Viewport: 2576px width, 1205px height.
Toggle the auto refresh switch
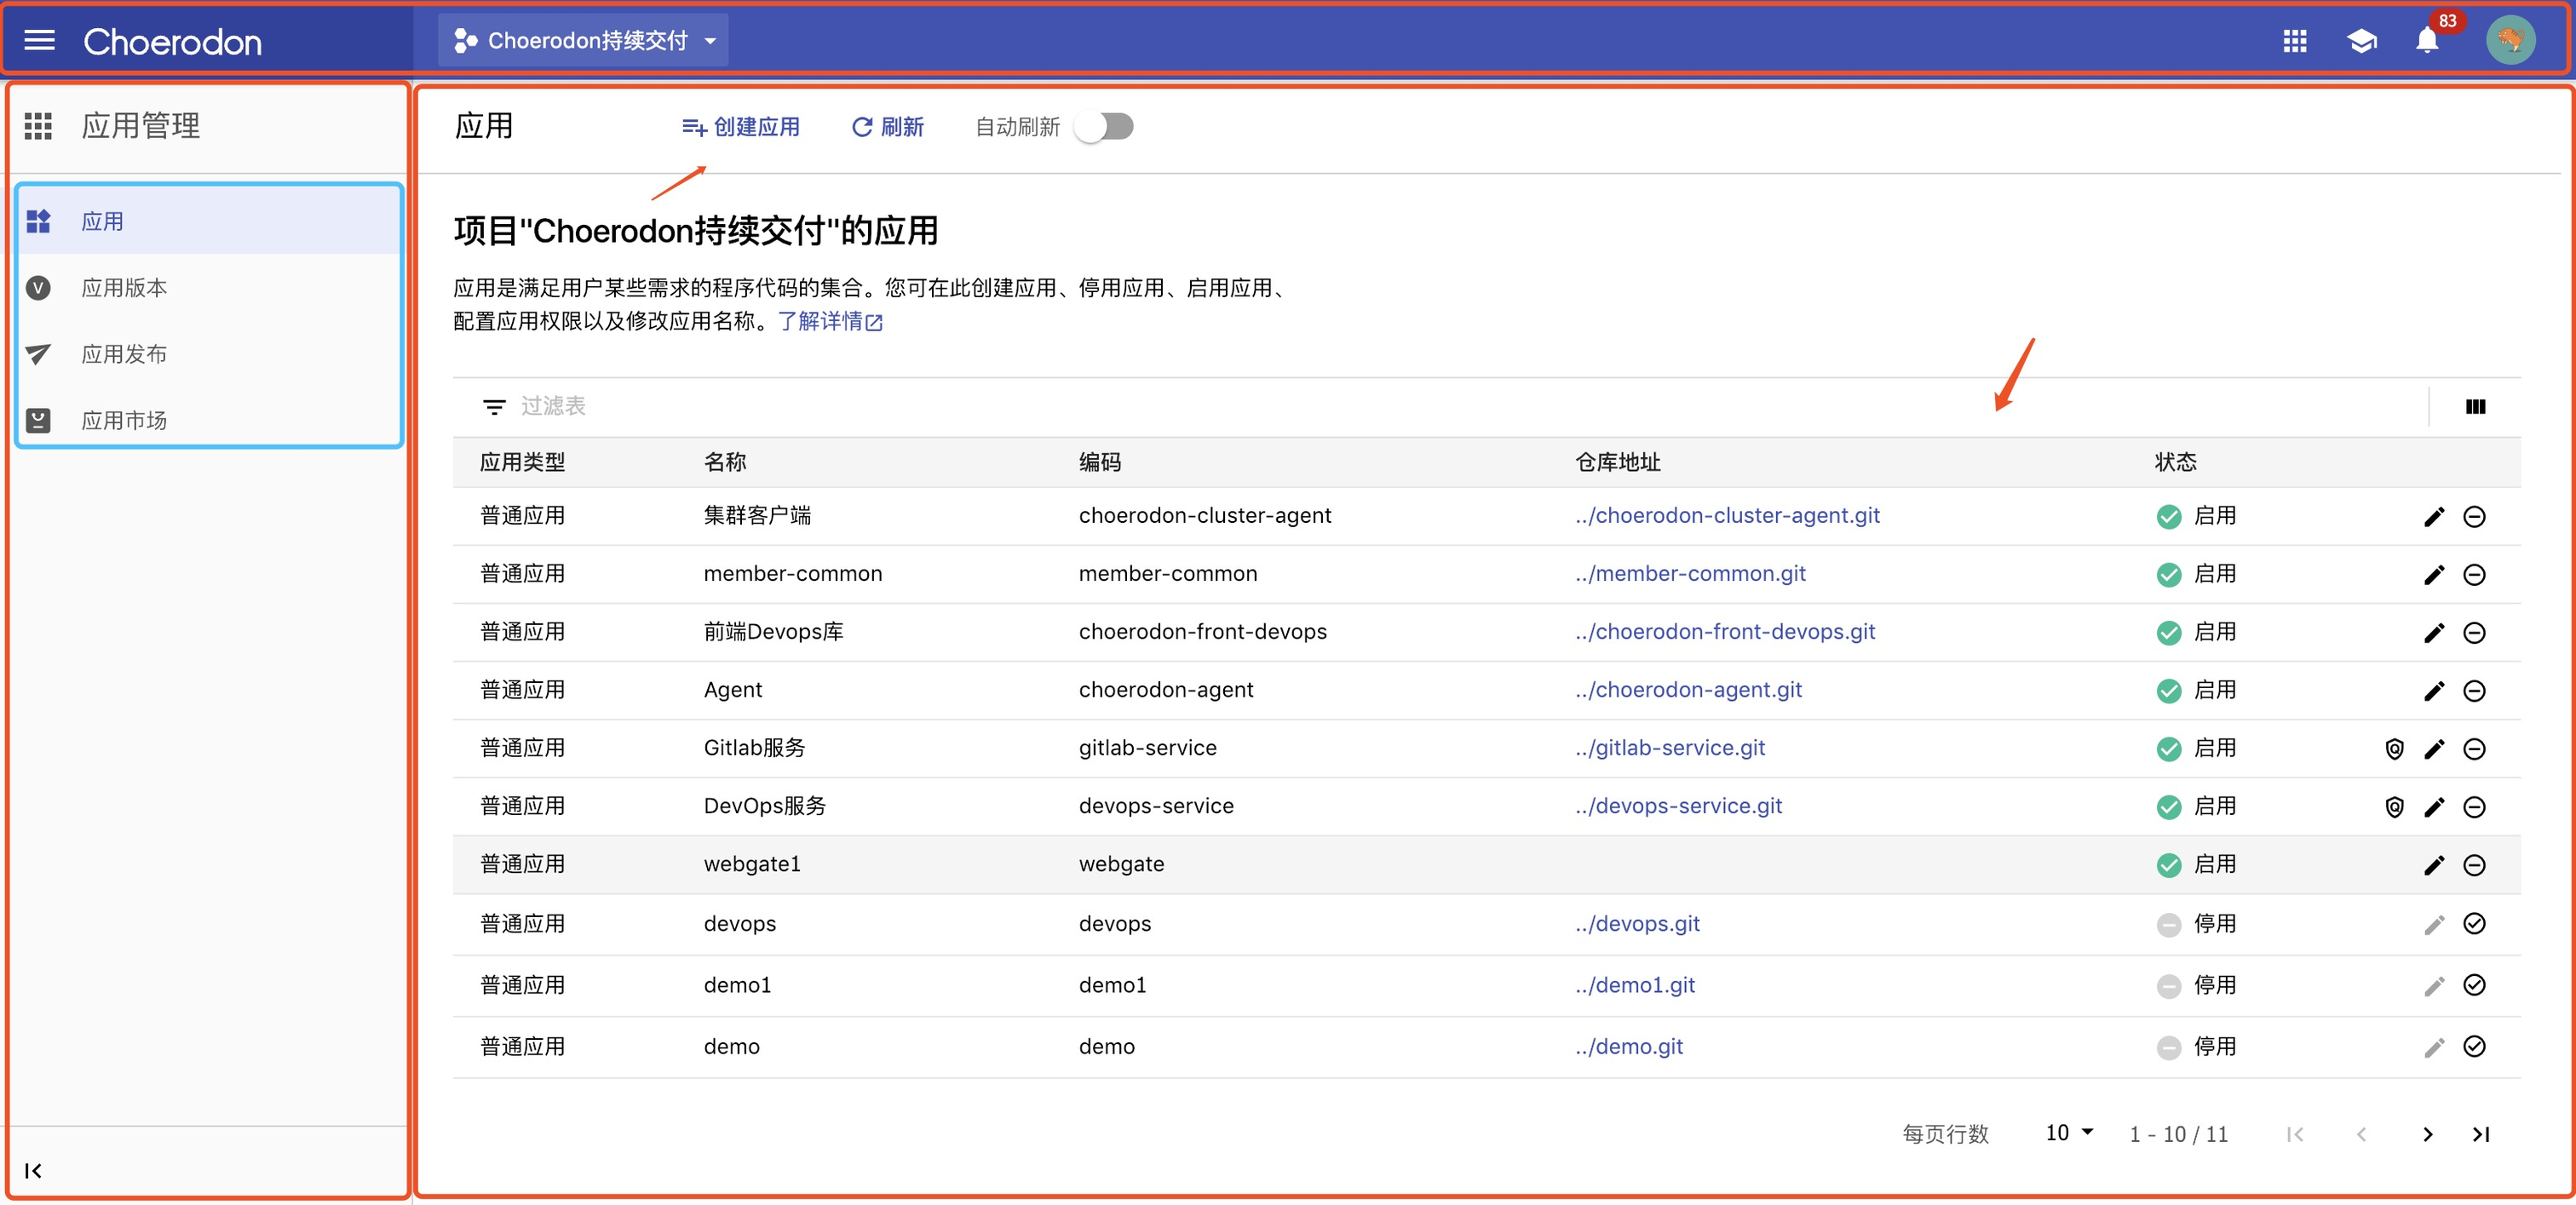pyautogui.click(x=1104, y=127)
